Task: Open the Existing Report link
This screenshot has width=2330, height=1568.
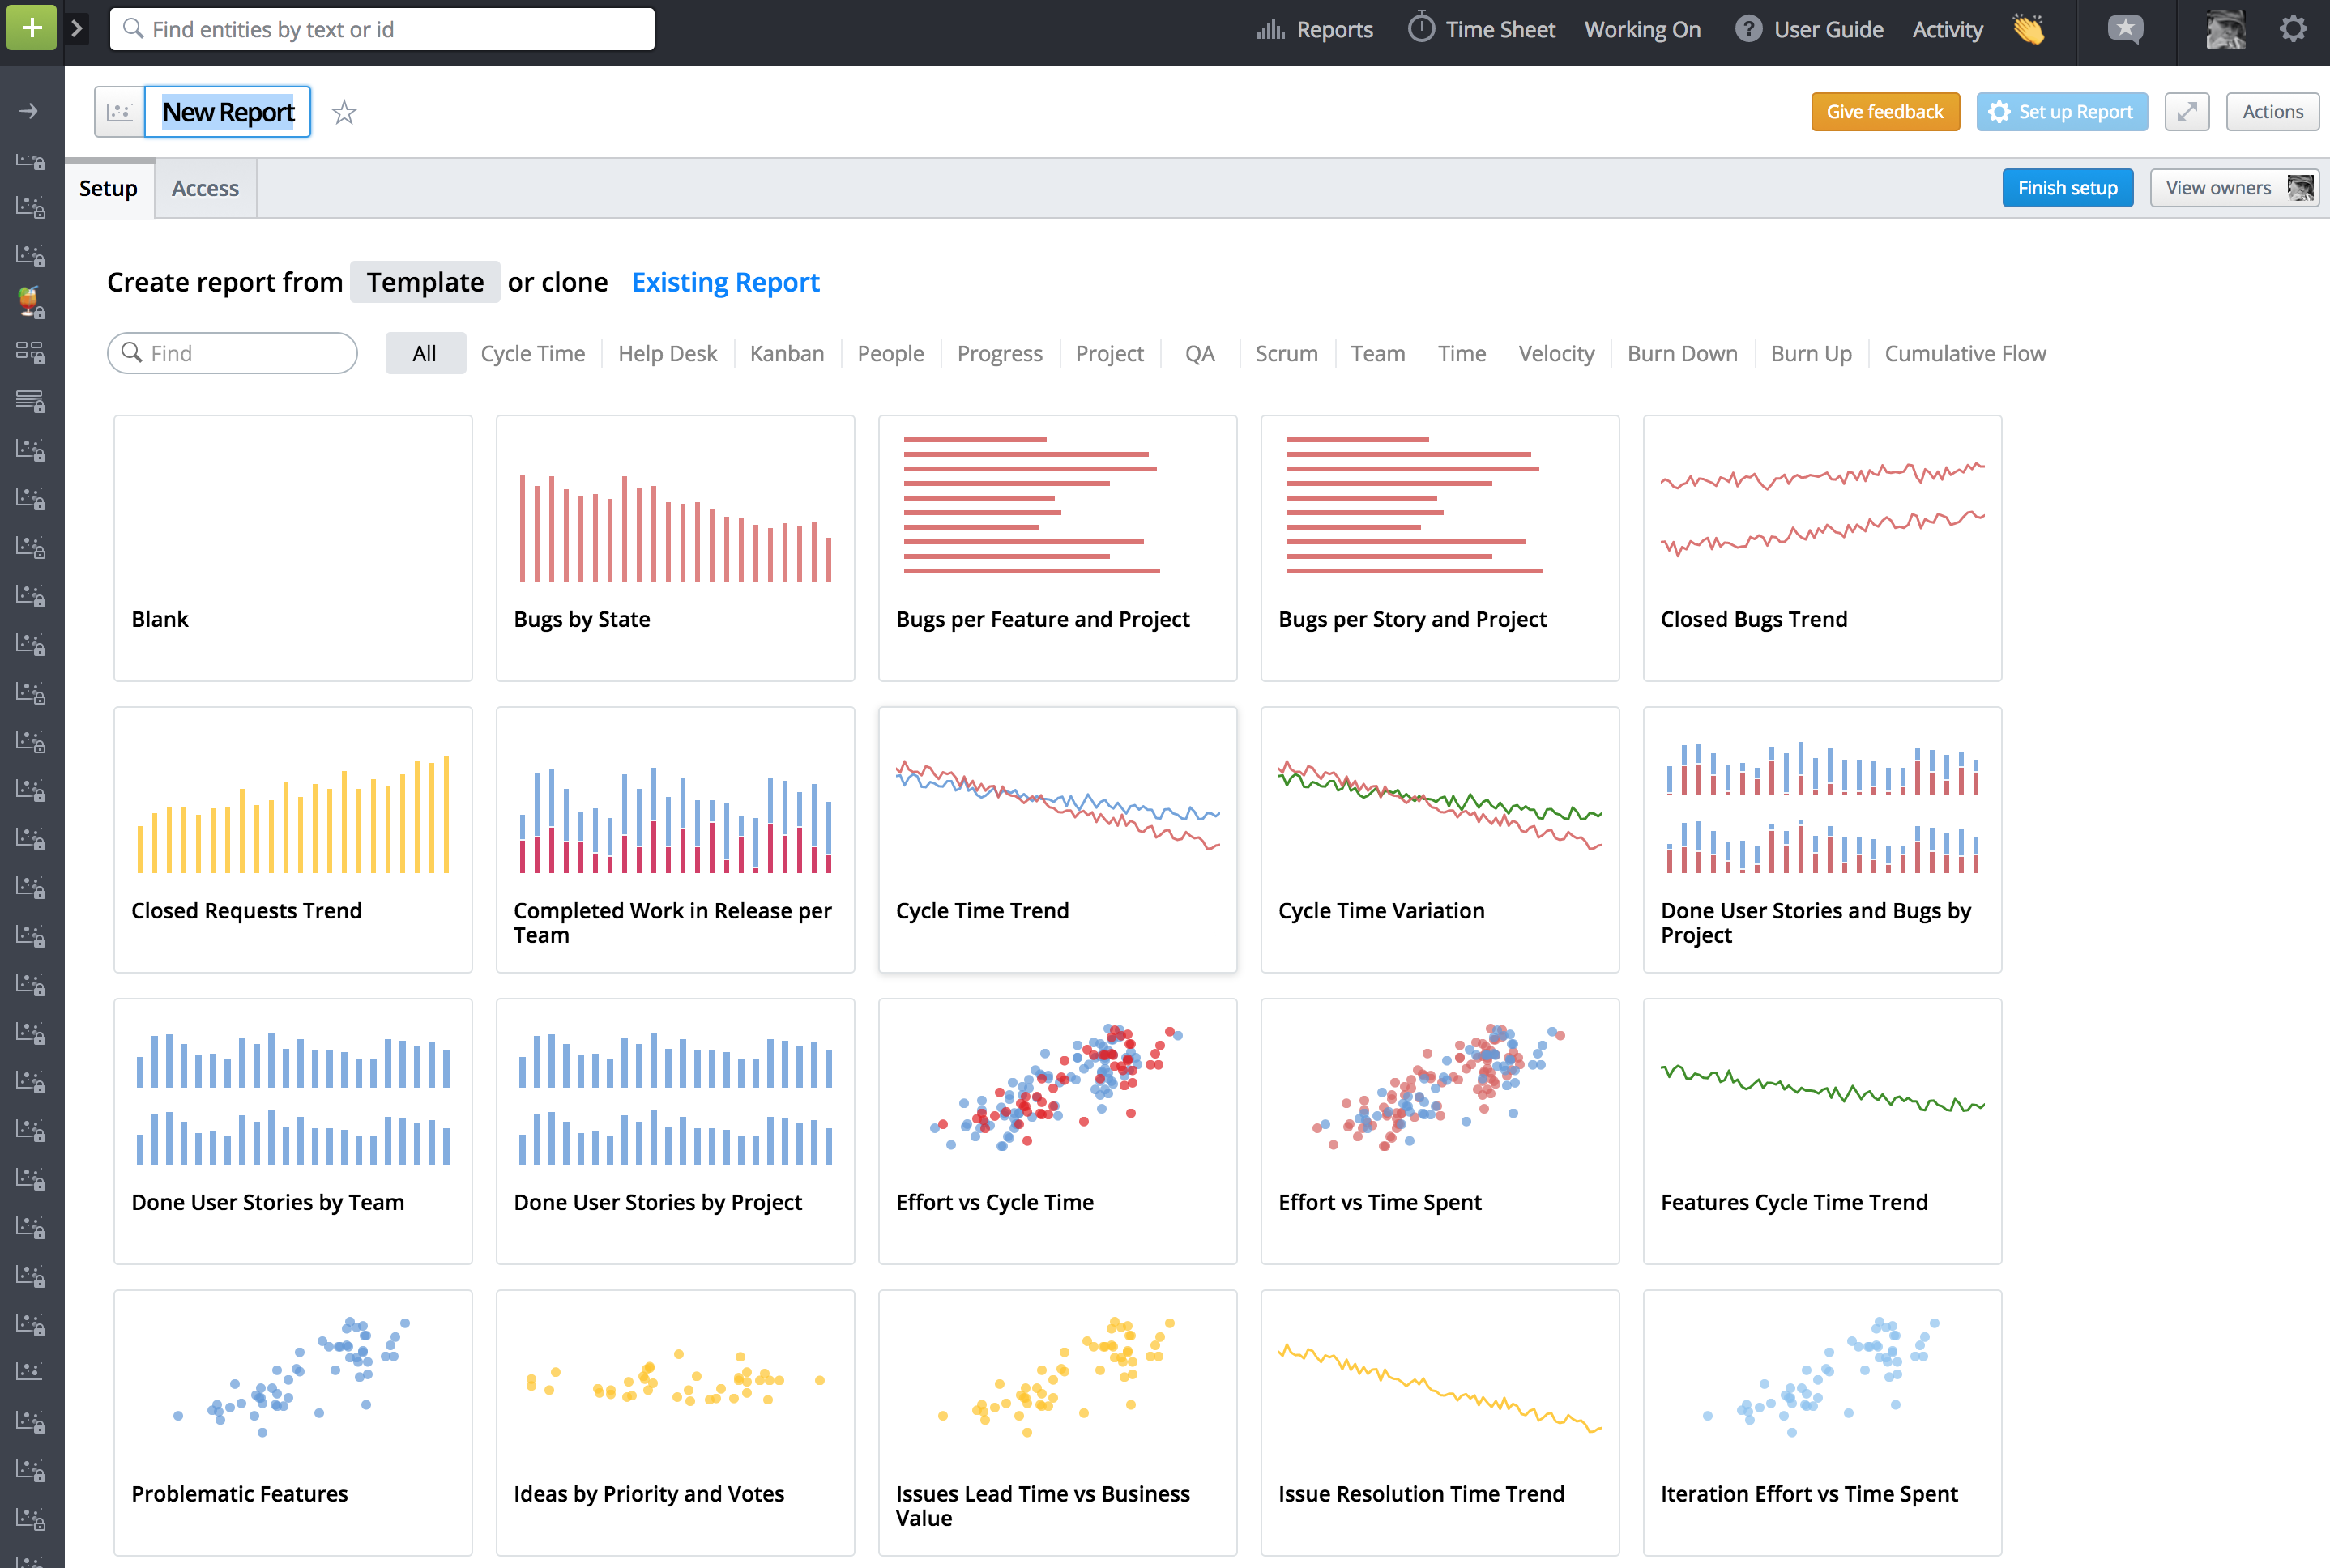Action: click(724, 282)
